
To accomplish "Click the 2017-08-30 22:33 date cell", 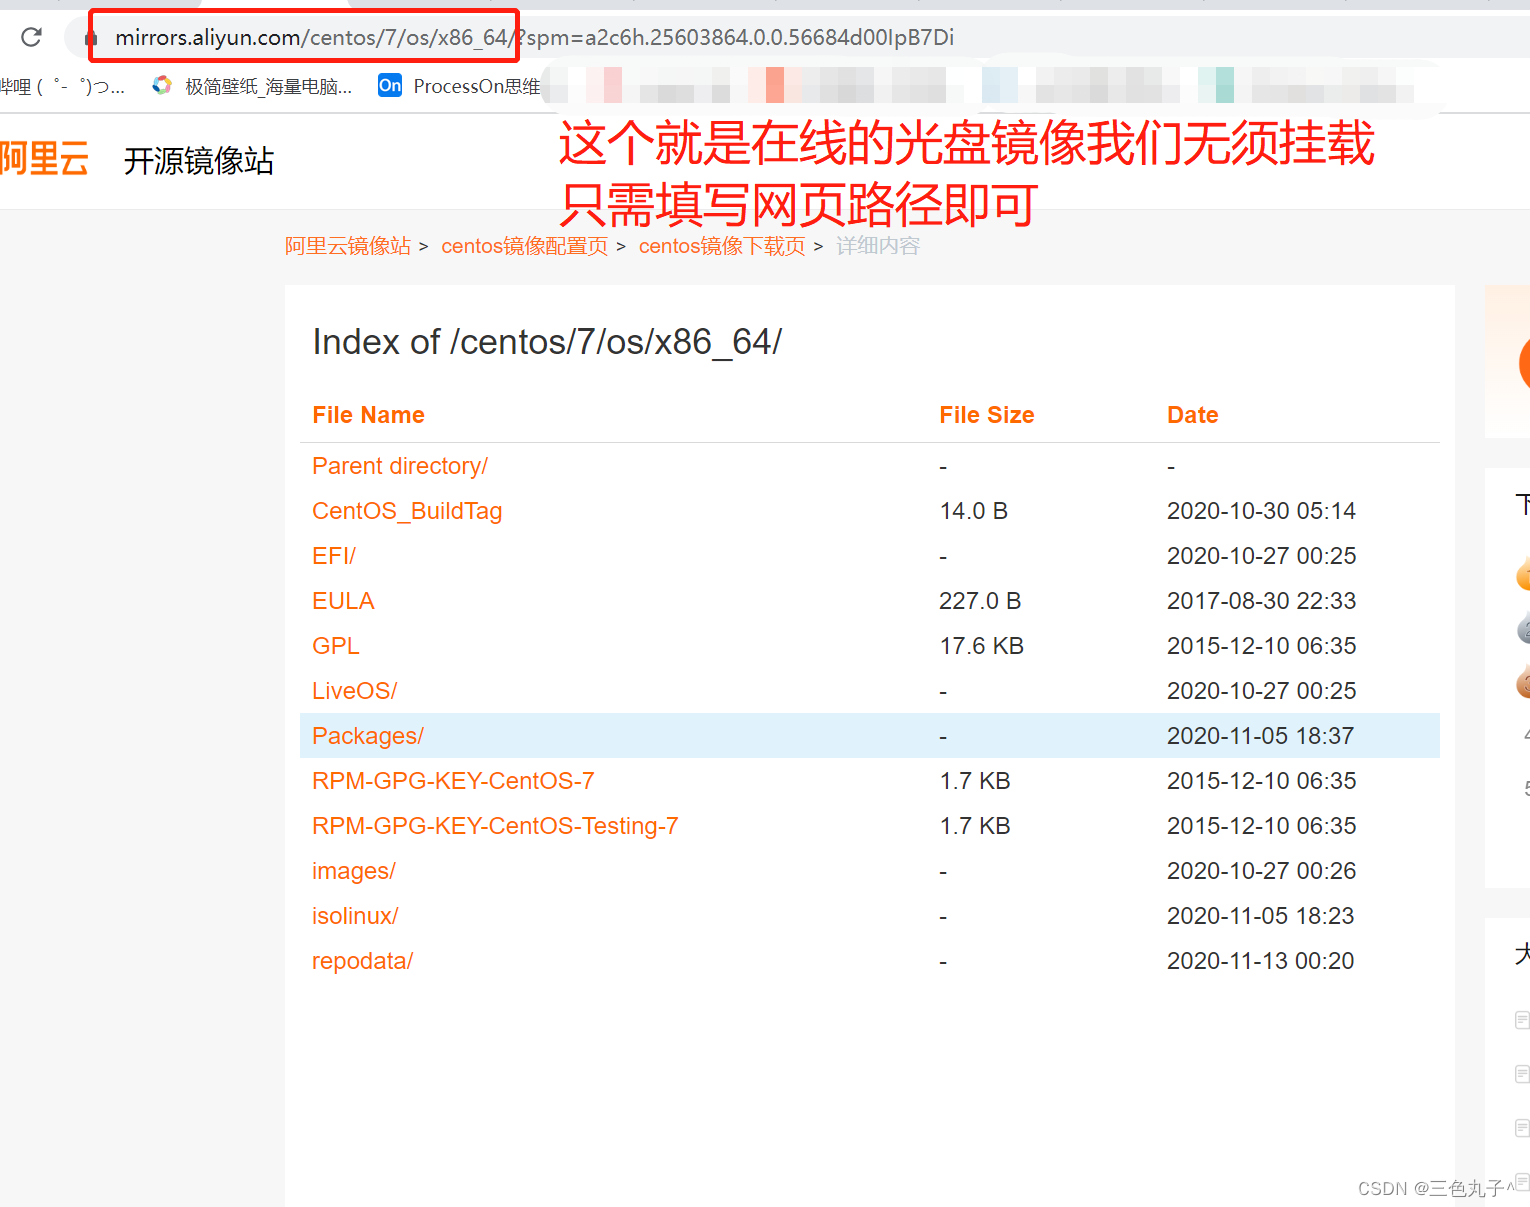I will tap(1261, 601).
